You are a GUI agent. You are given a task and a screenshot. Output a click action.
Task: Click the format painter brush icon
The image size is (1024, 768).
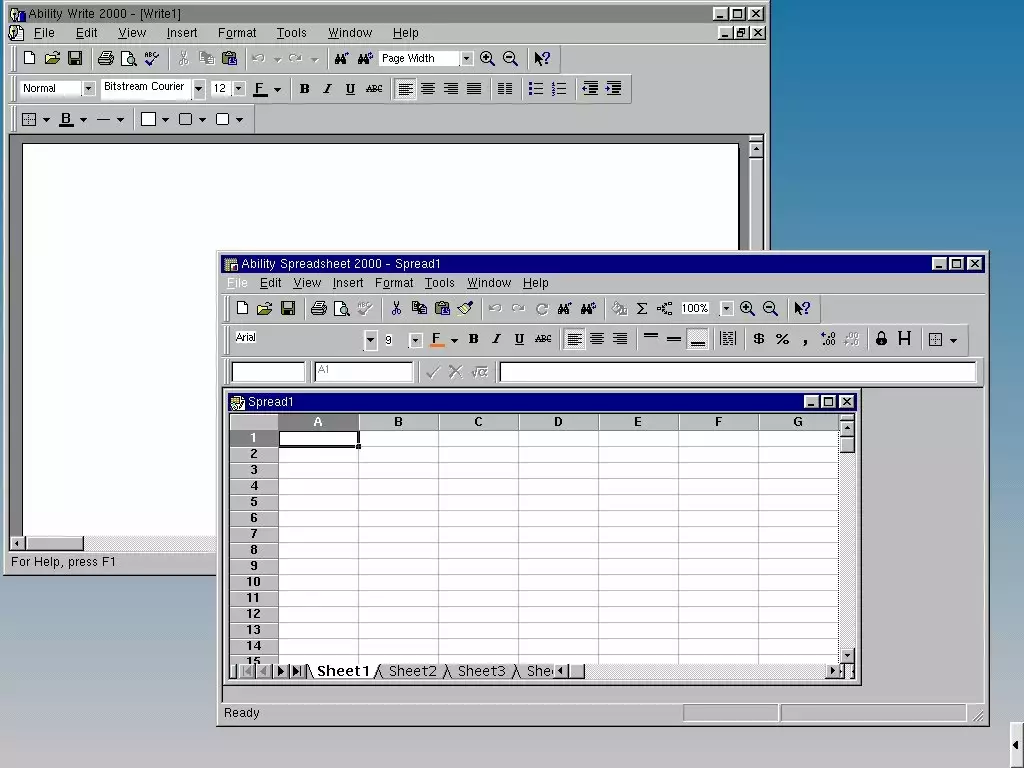(465, 309)
